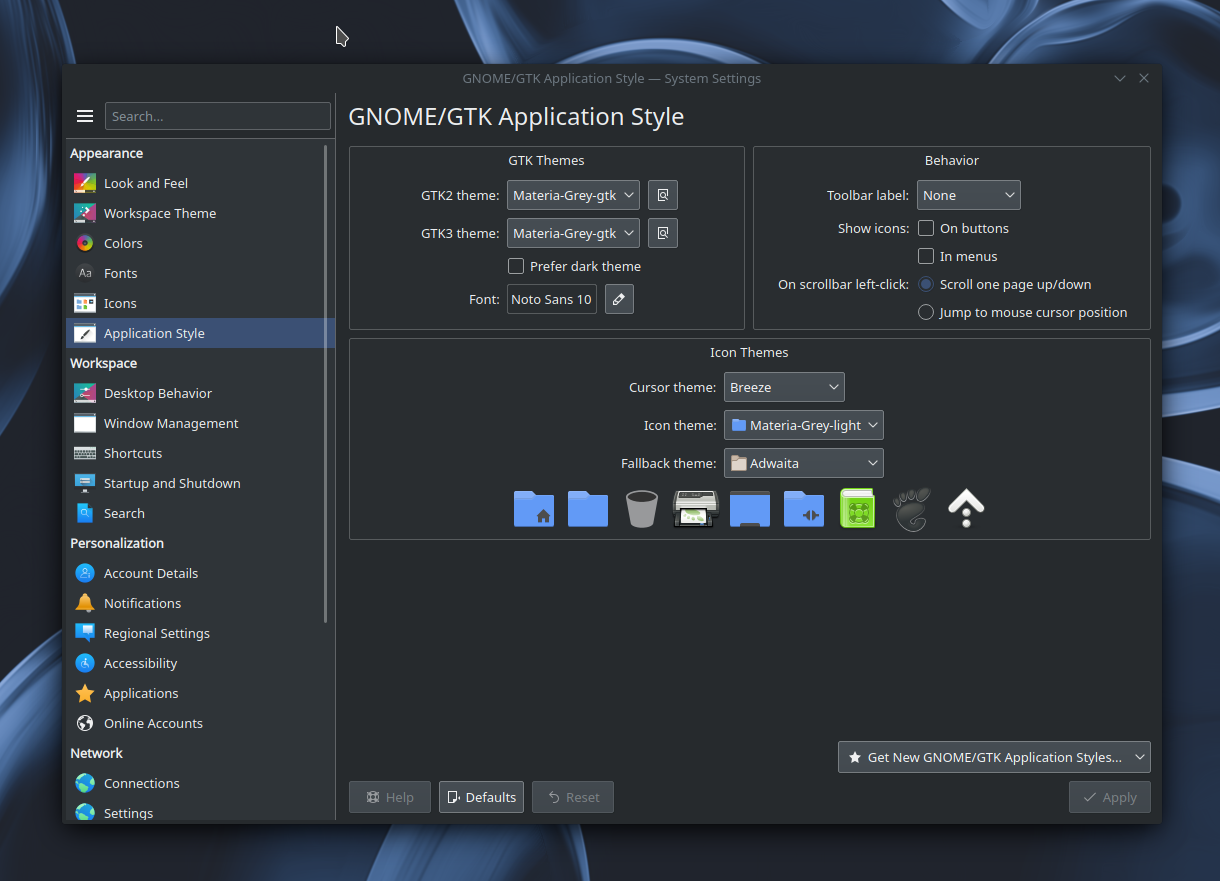This screenshot has width=1220, height=881.
Task: Click the home folder preview icon
Action: 534,508
